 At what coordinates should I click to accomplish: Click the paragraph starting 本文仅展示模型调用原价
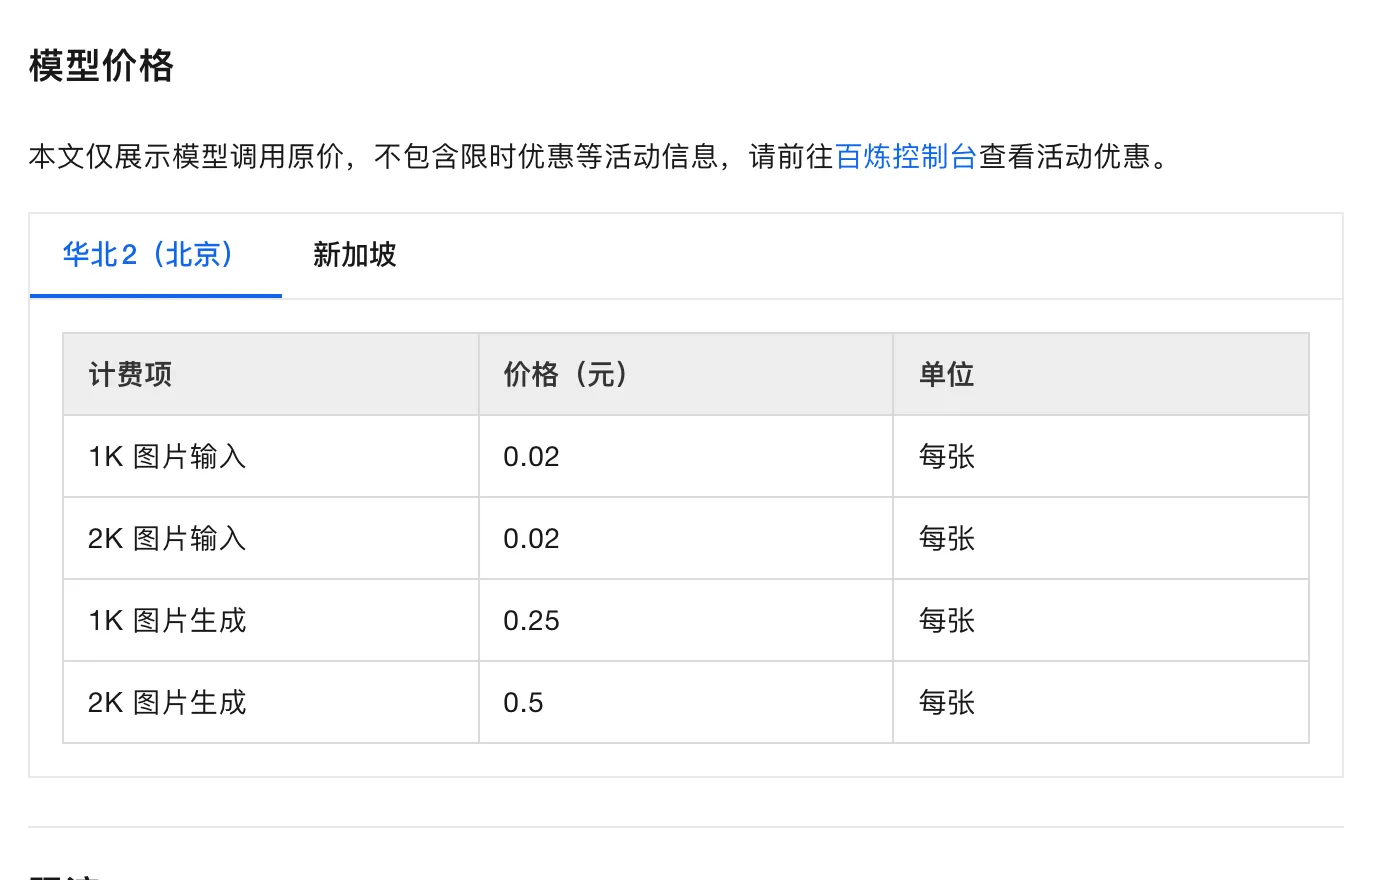[600, 157]
